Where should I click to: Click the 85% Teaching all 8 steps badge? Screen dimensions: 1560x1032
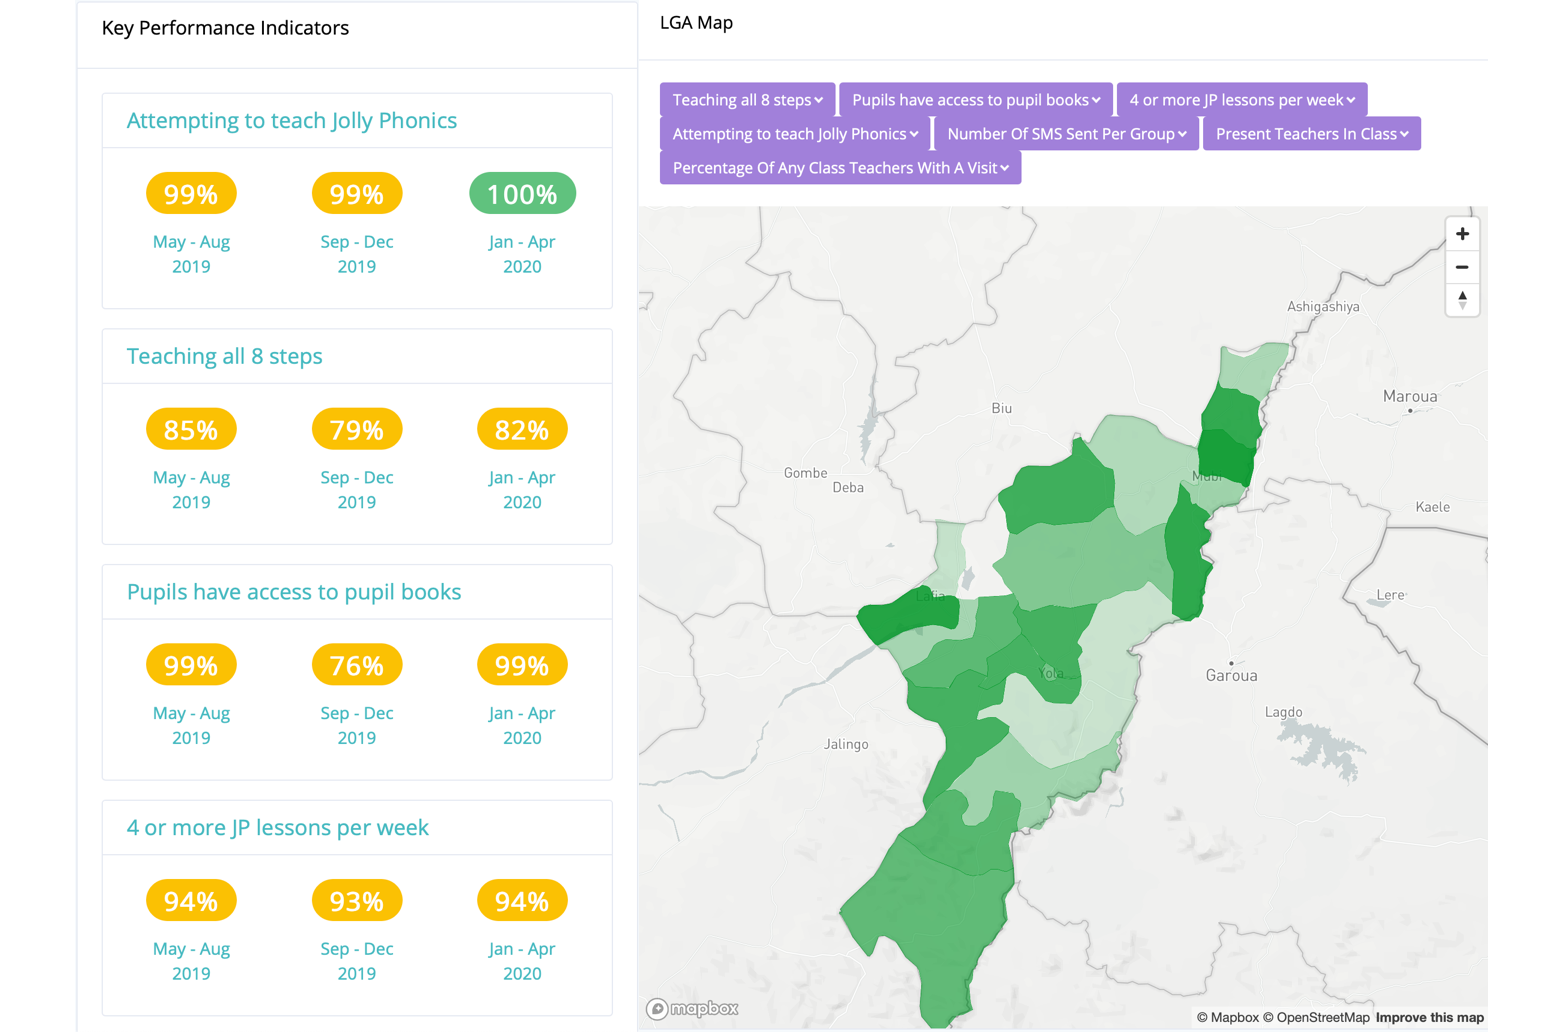pos(191,429)
